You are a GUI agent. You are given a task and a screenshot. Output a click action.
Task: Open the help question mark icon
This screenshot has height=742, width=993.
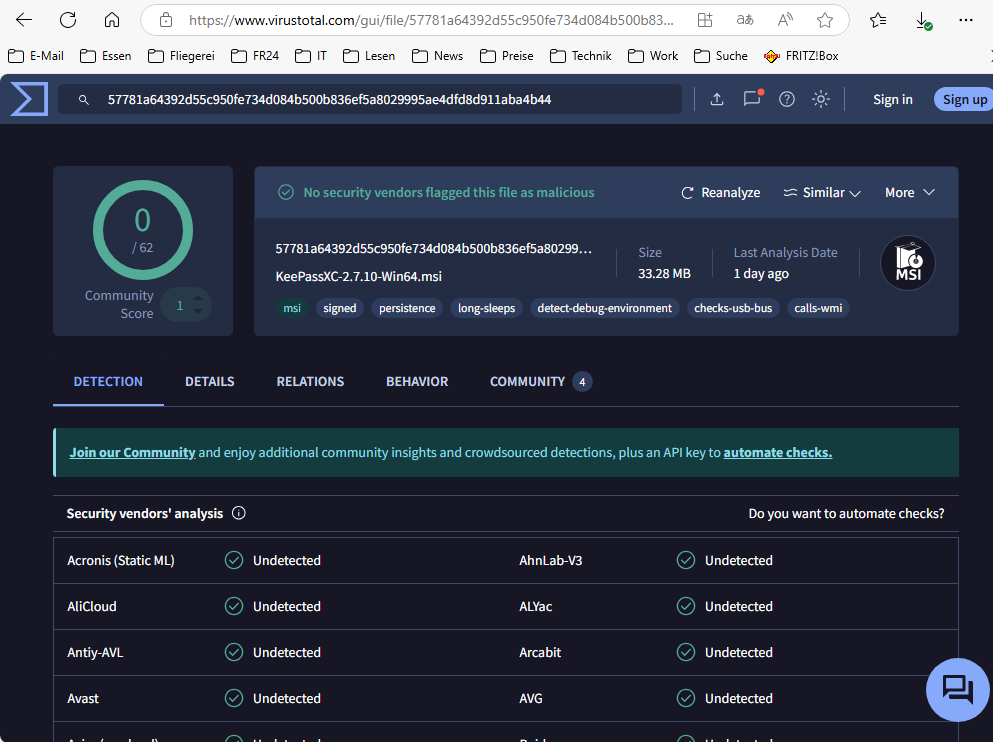coord(787,99)
